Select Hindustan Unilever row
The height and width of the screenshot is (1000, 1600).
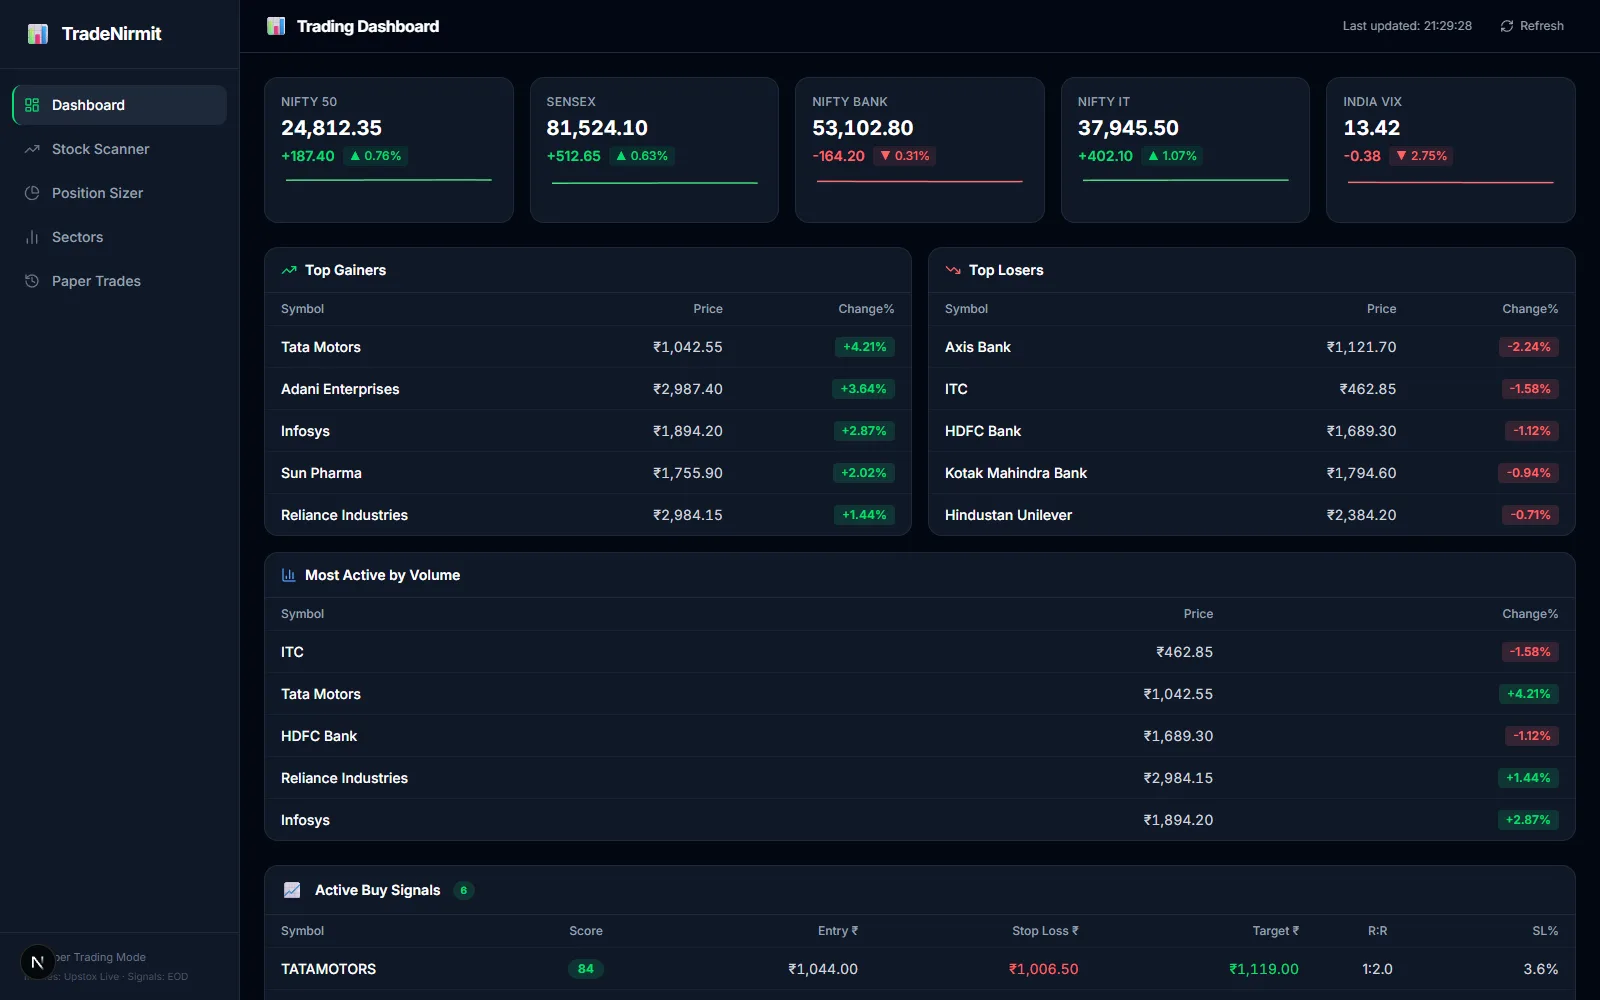[x=1252, y=515]
